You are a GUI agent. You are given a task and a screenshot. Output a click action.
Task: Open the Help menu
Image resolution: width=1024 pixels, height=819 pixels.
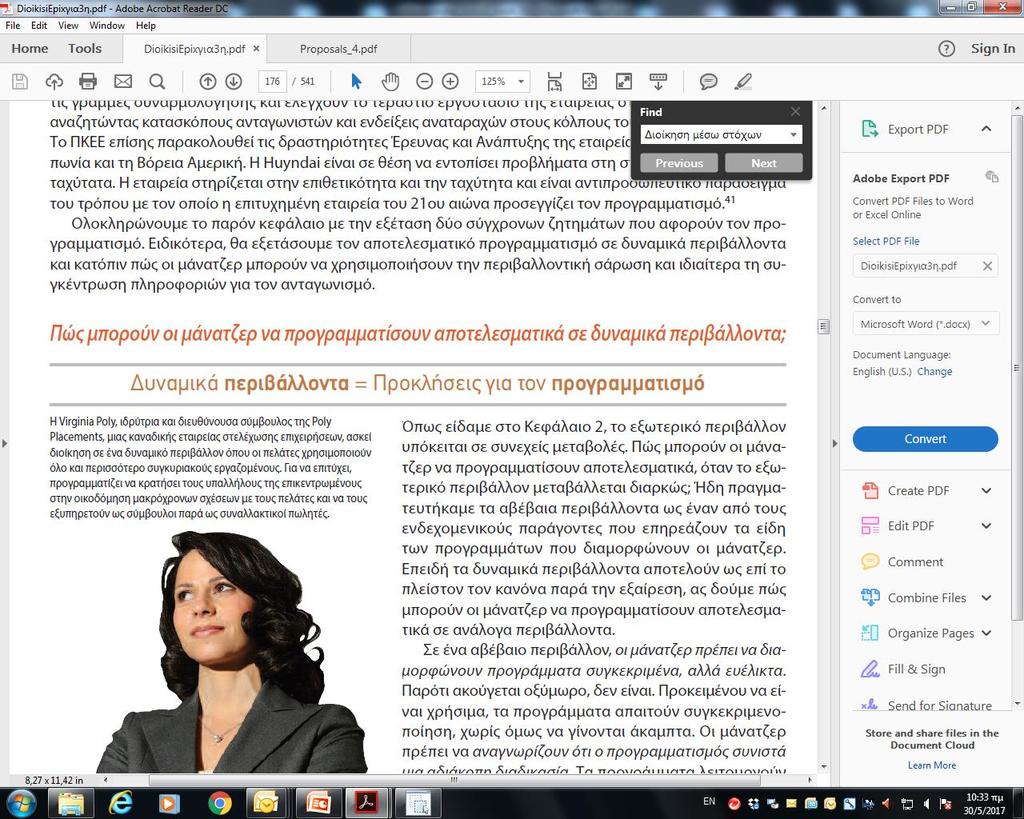coord(146,25)
